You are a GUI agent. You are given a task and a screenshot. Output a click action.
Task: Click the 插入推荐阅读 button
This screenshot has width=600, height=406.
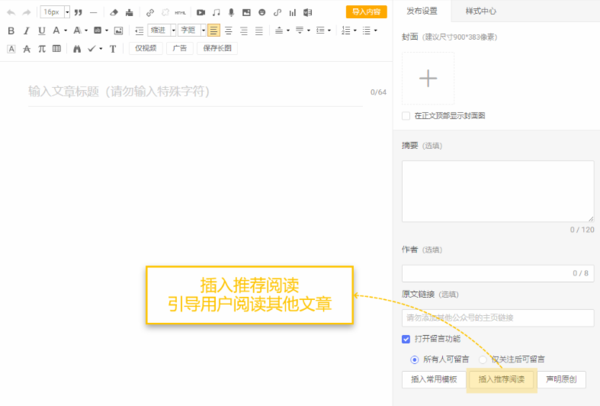click(501, 380)
